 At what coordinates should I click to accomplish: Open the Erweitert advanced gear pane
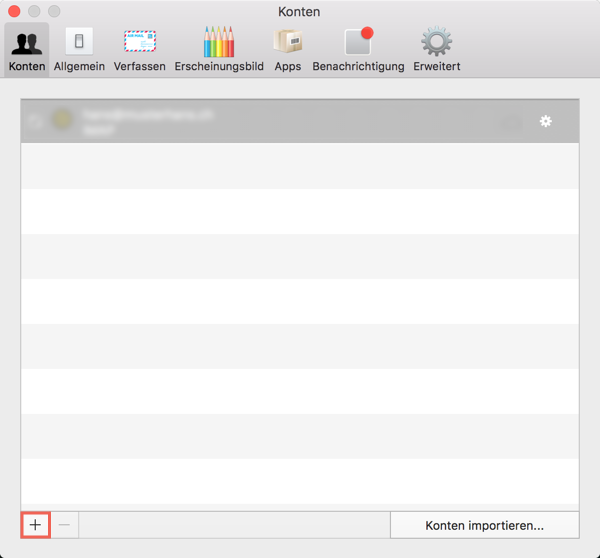click(436, 49)
